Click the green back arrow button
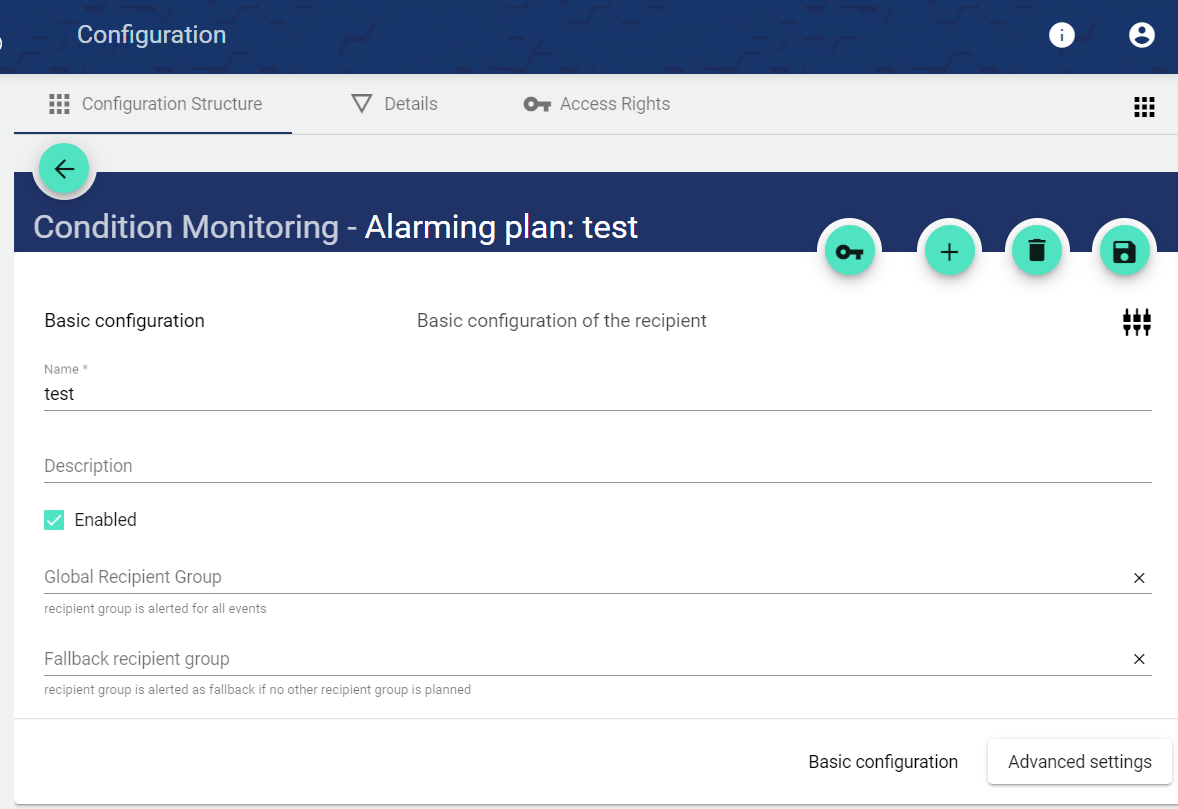 tap(64, 169)
